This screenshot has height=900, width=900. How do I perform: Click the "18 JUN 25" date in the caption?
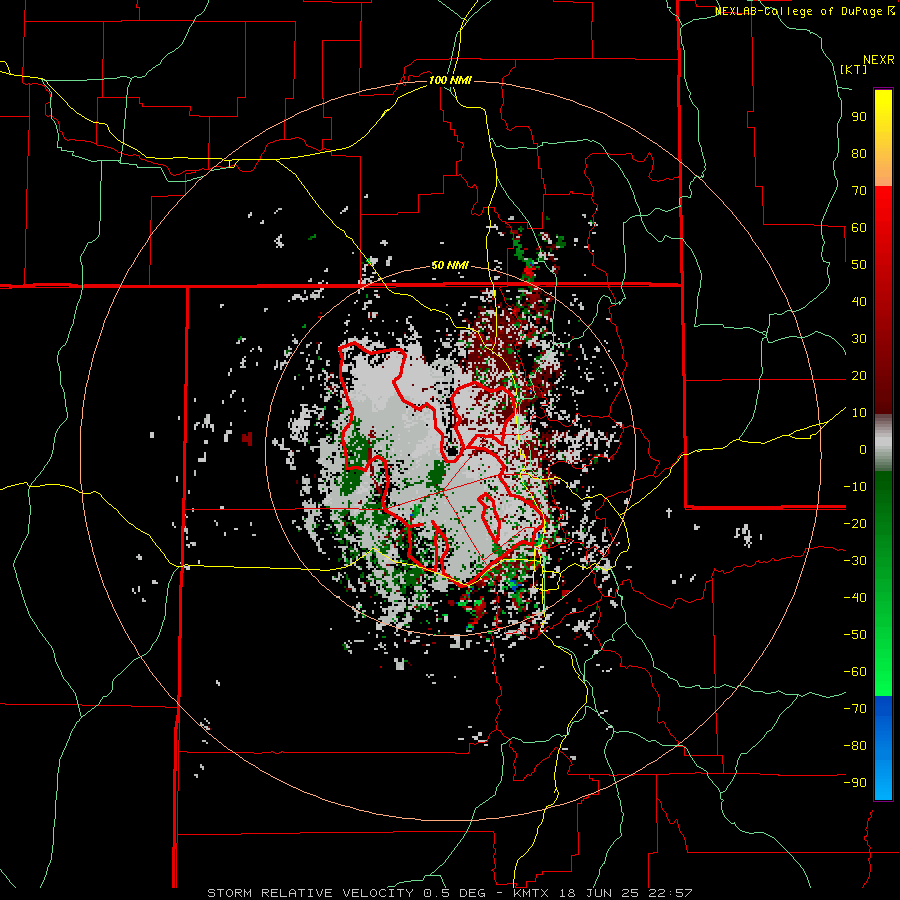(x=599, y=893)
